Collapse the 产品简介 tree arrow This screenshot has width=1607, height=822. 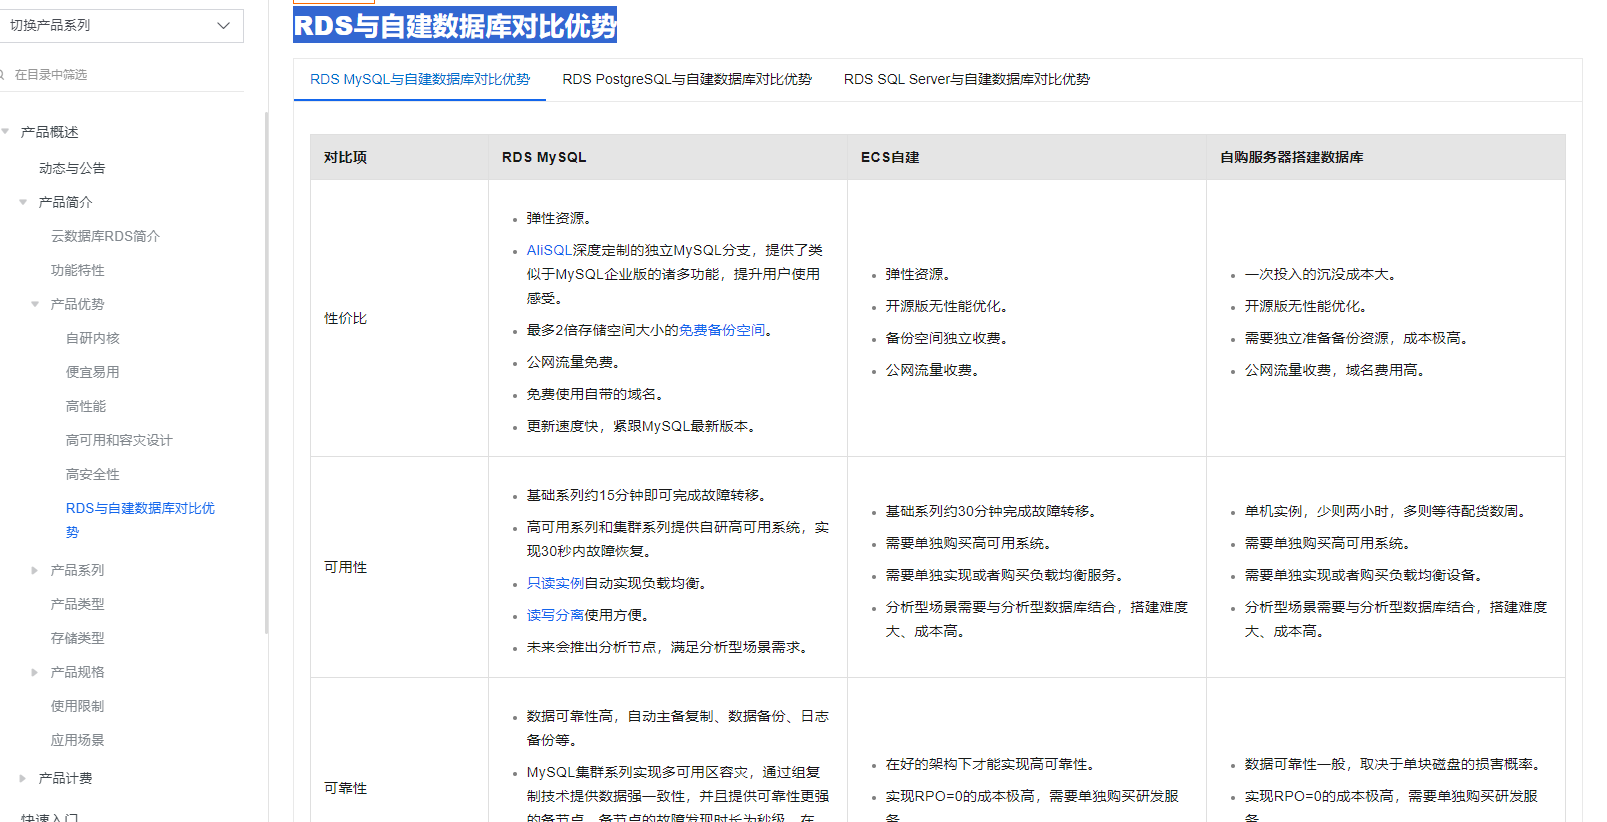point(23,202)
